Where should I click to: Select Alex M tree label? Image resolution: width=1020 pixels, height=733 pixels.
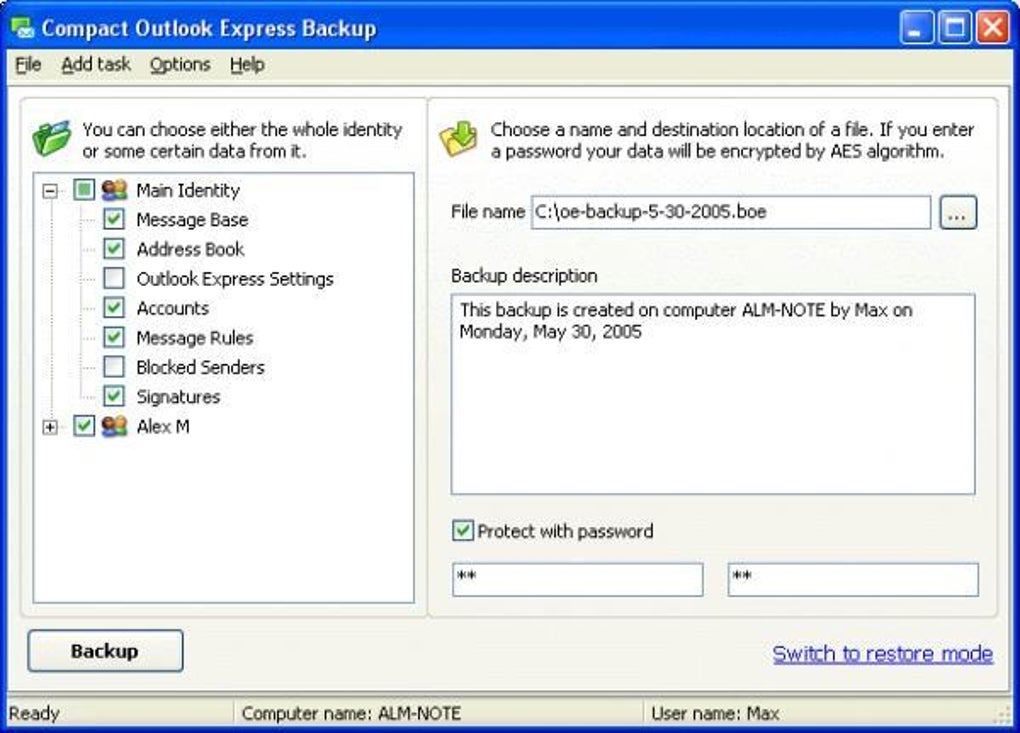coord(163,426)
